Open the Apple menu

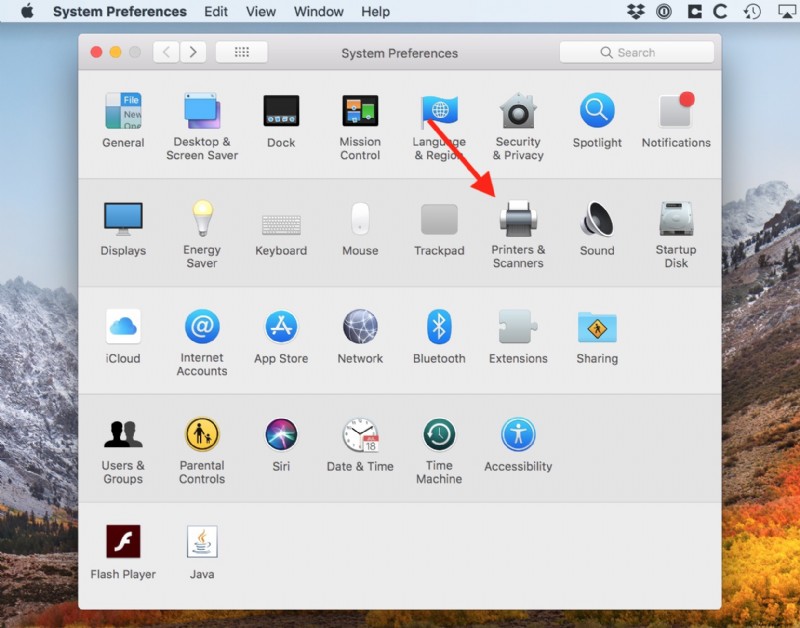pyautogui.click(x=28, y=11)
